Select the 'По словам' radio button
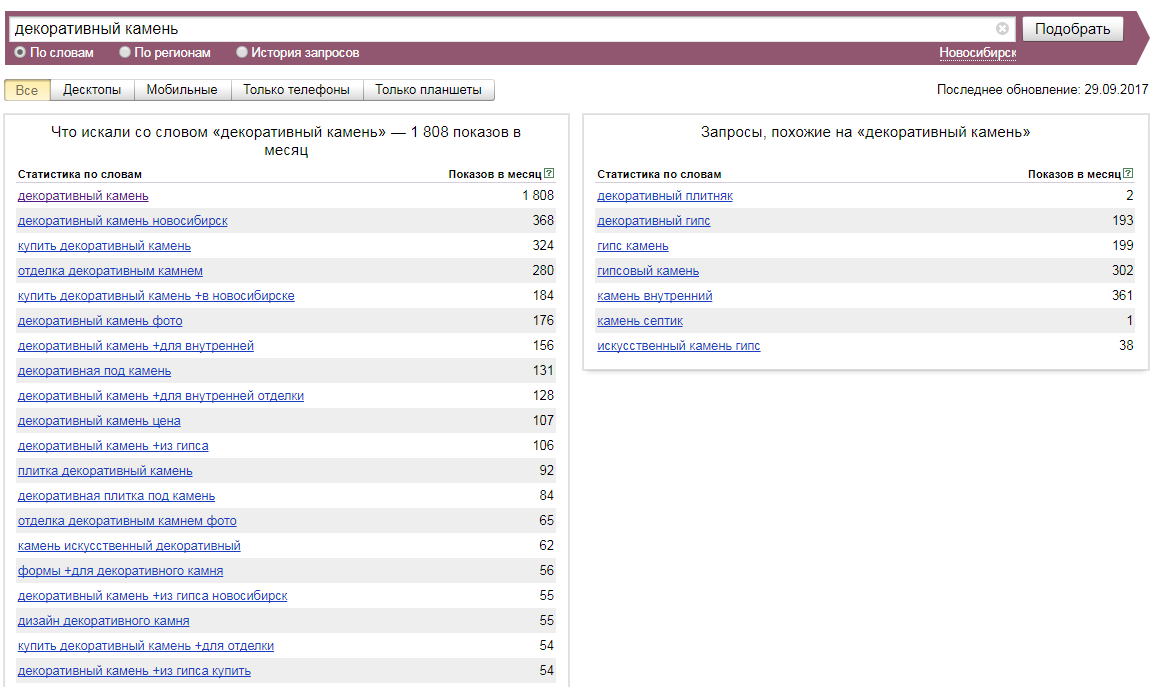The image size is (1167, 687). (x=20, y=52)
